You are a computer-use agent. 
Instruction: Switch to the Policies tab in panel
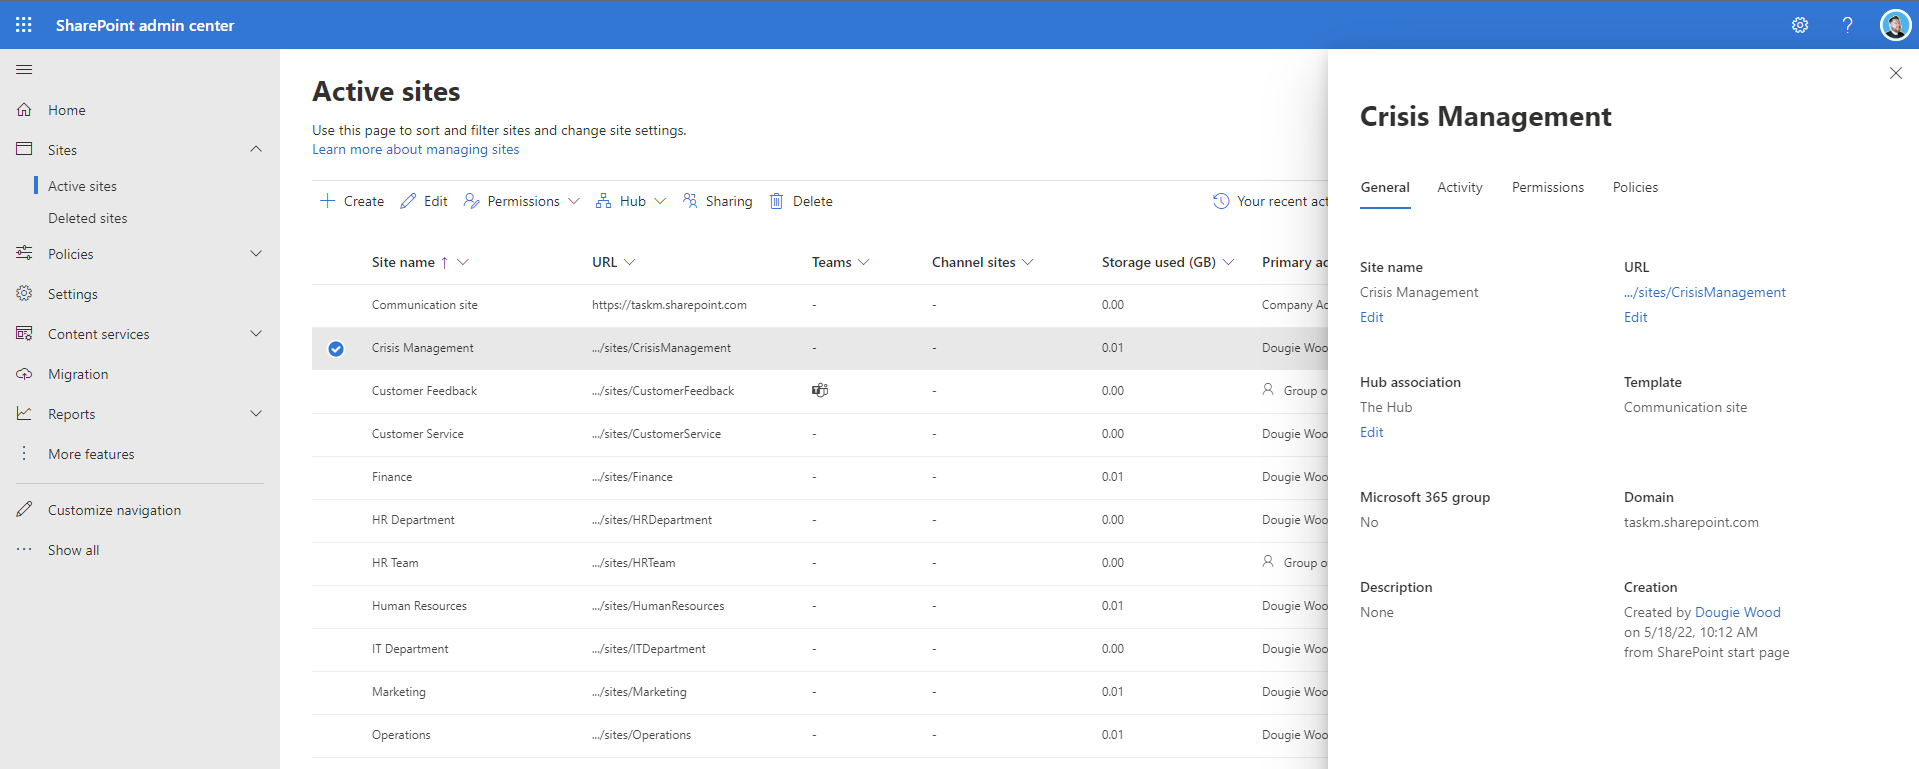click(x=1635, y=187)
